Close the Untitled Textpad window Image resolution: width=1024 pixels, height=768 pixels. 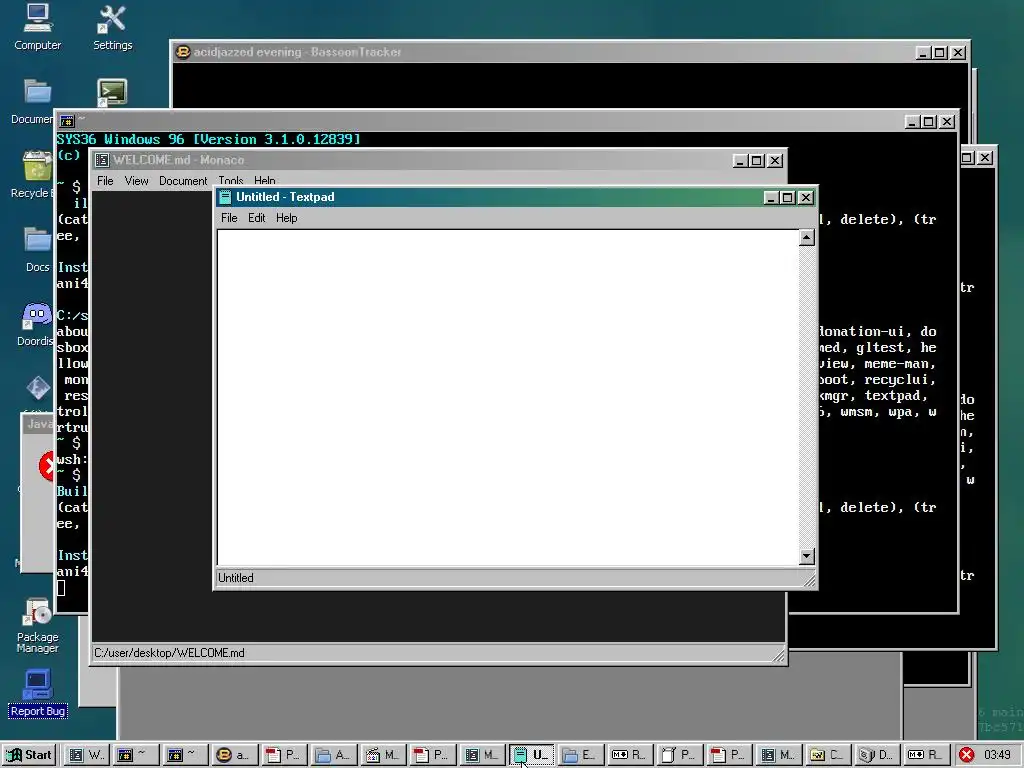[806, 197]
